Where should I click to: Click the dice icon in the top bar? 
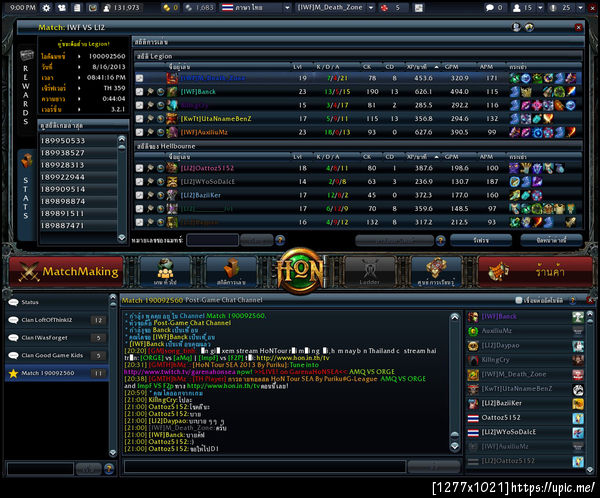click(x=384, y=8)
